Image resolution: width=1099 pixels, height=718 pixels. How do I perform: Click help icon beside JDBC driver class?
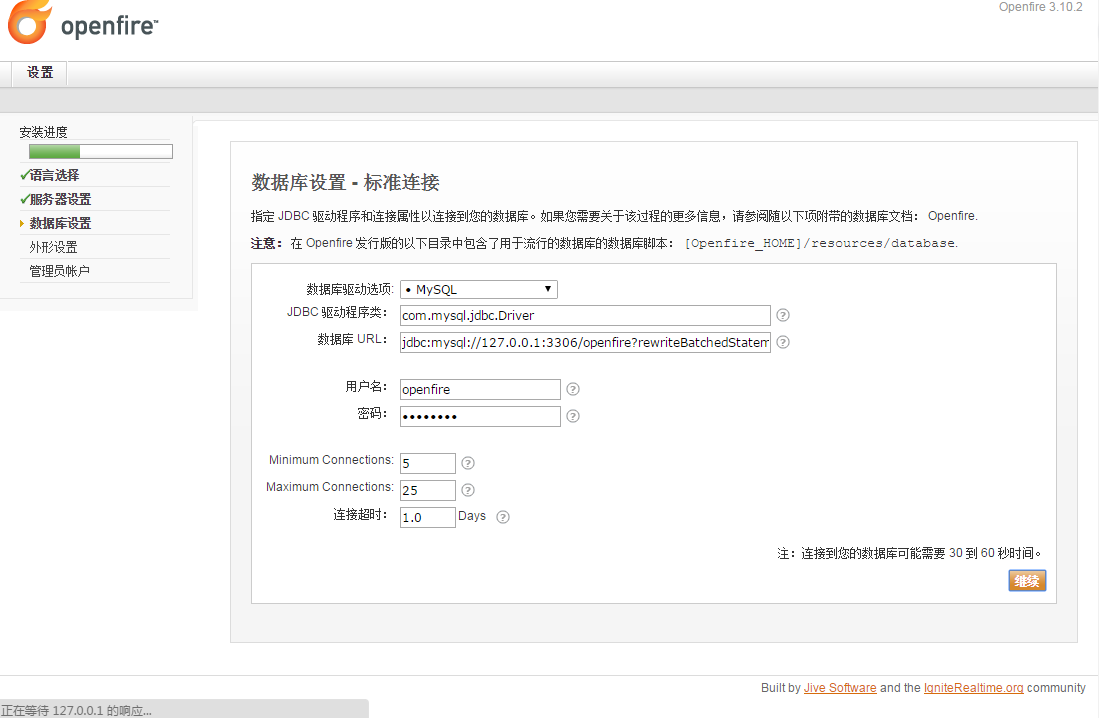783,316
